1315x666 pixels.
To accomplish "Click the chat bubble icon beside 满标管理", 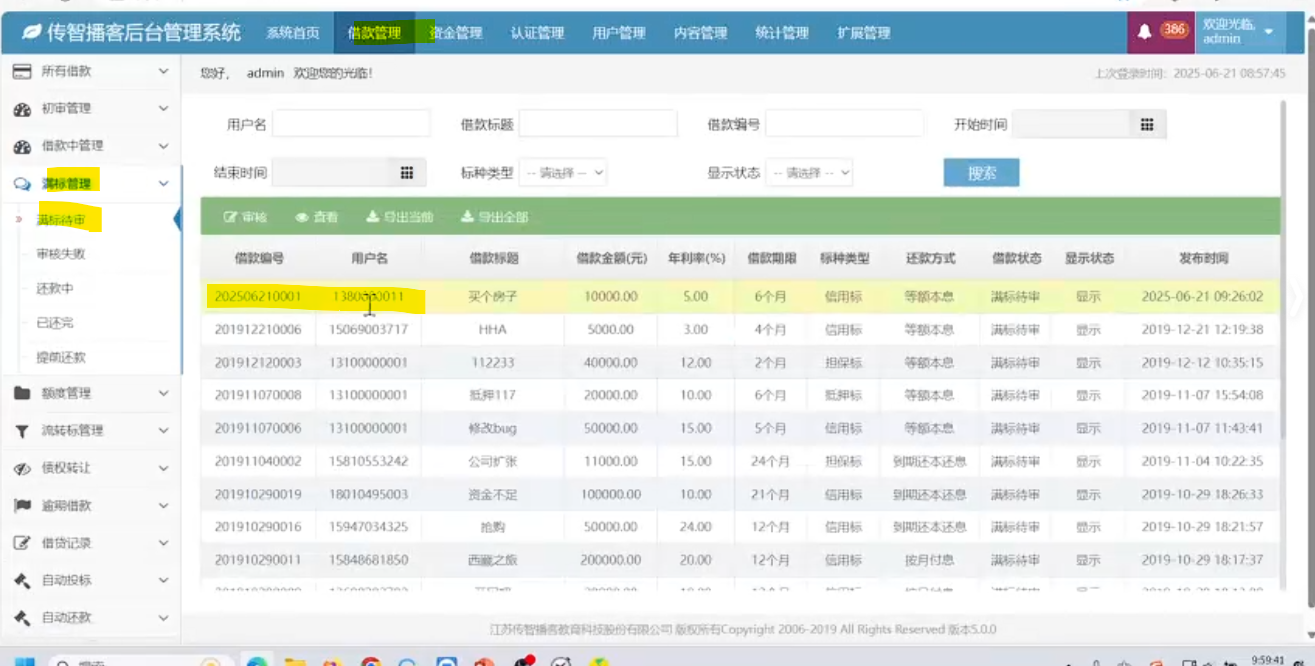I will point(22,184).
